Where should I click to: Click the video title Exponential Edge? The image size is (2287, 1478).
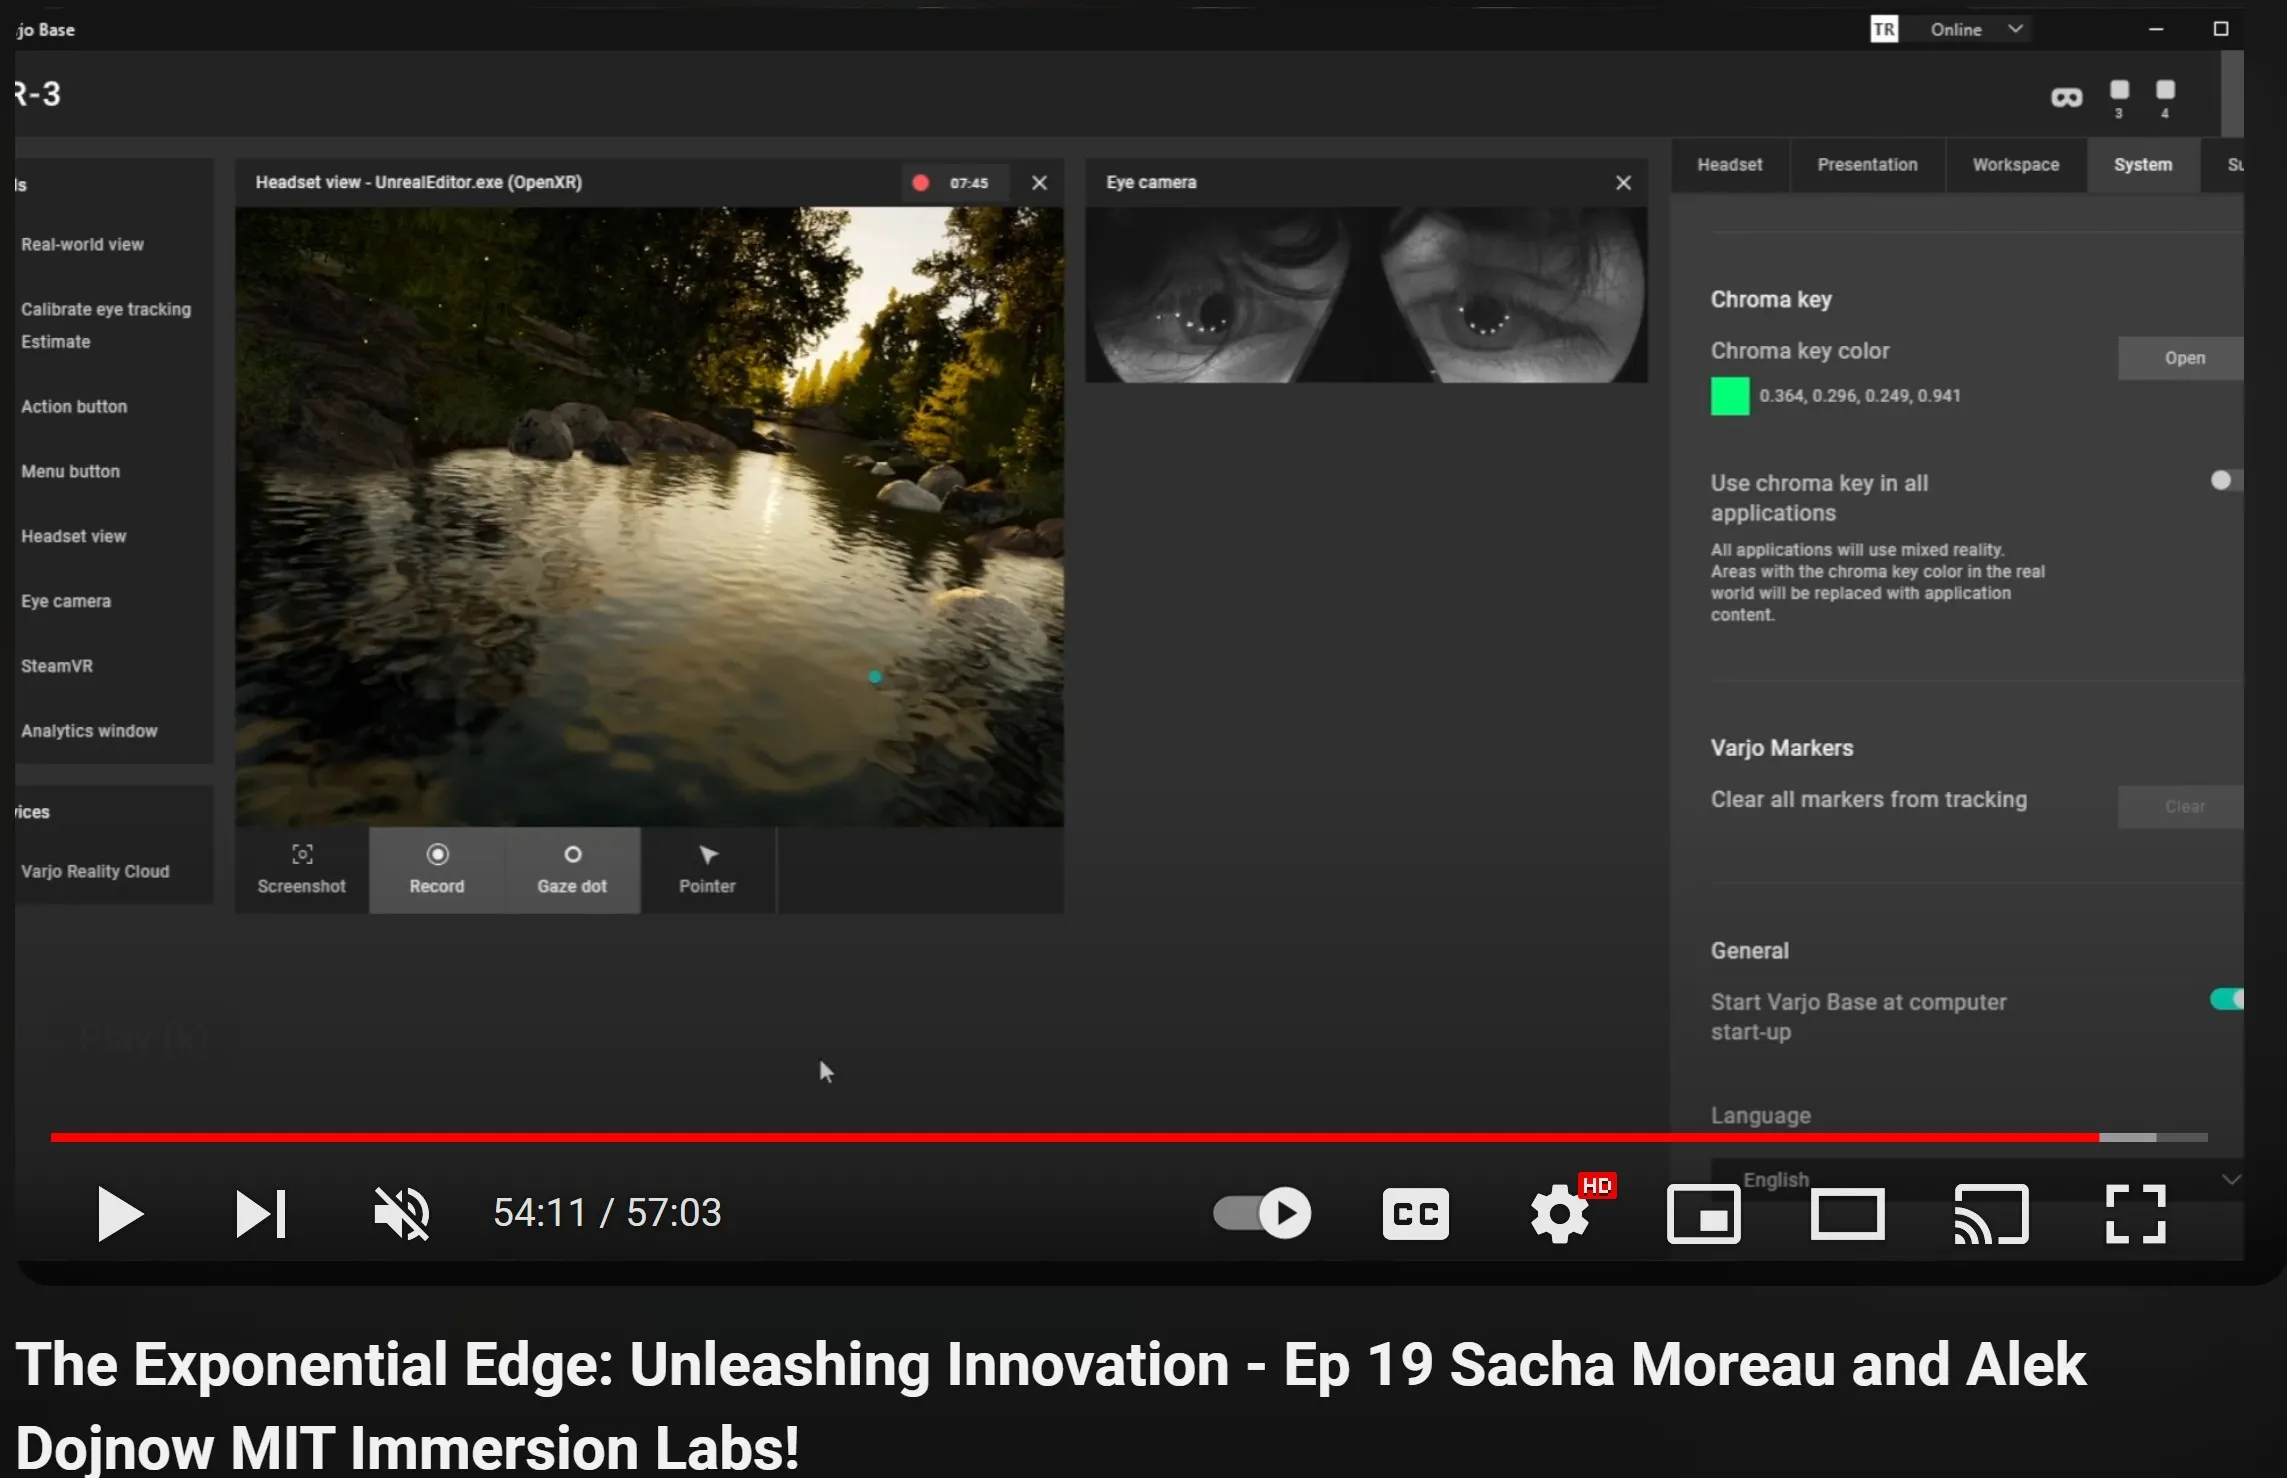(1050, 1406)
